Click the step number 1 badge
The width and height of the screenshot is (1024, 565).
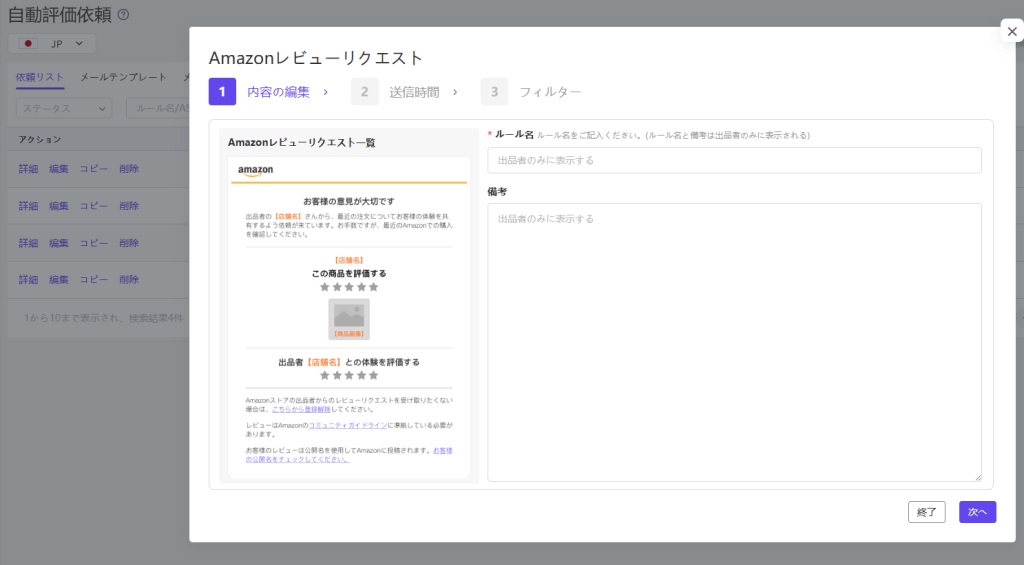click(222, 92)
